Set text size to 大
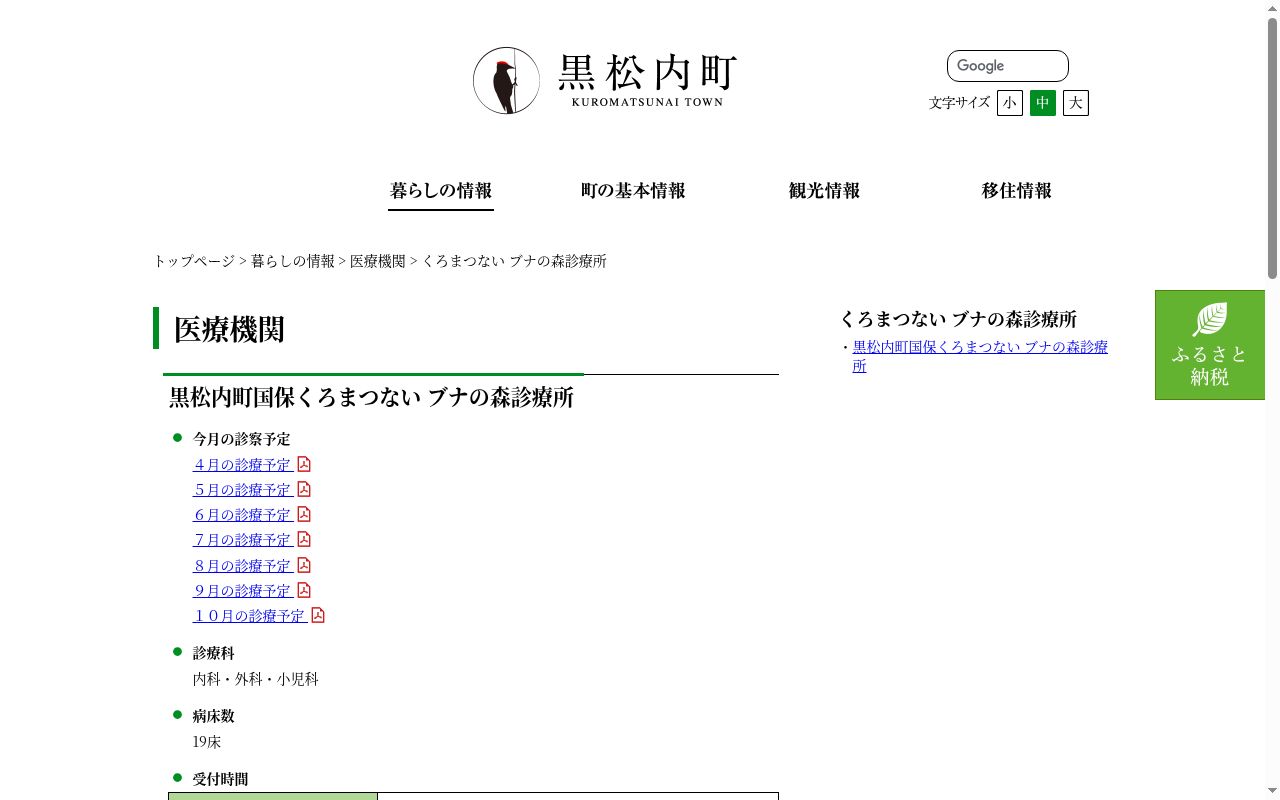The width and height of the screenshot is (1280, 800). coord(1076,103)
